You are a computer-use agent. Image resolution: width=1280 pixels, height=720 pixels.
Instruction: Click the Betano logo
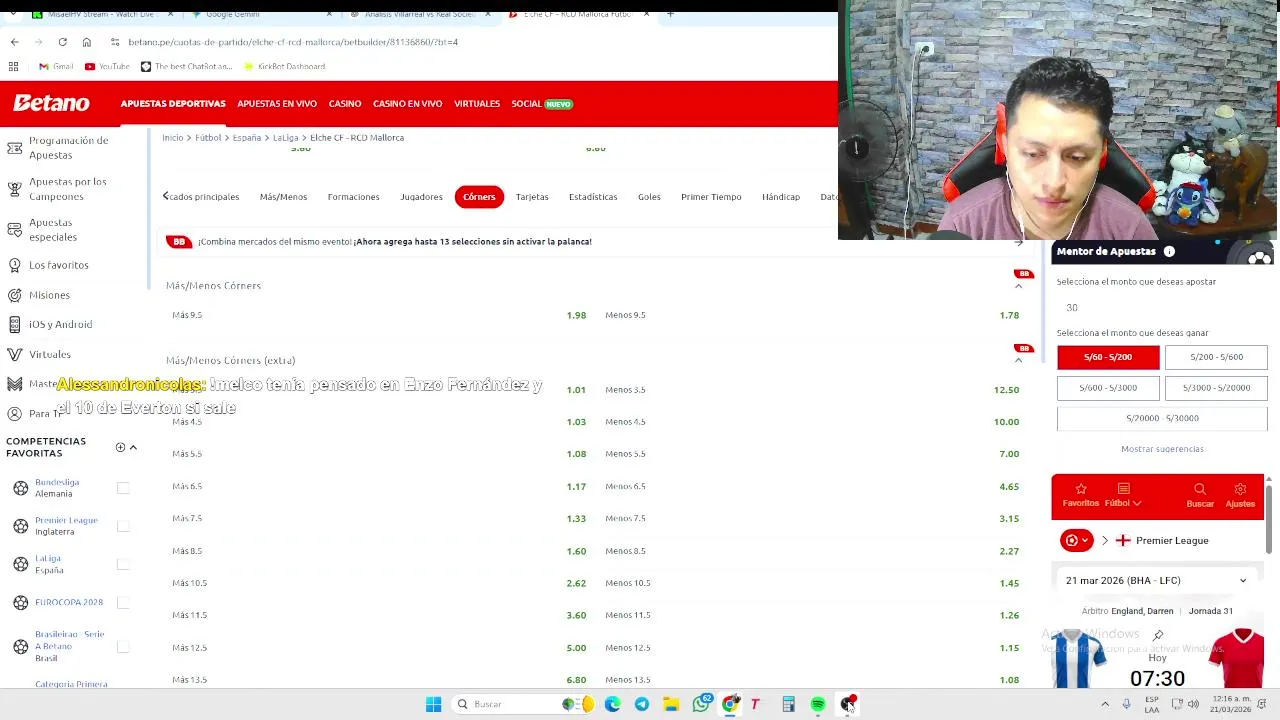tap(51, 103)
